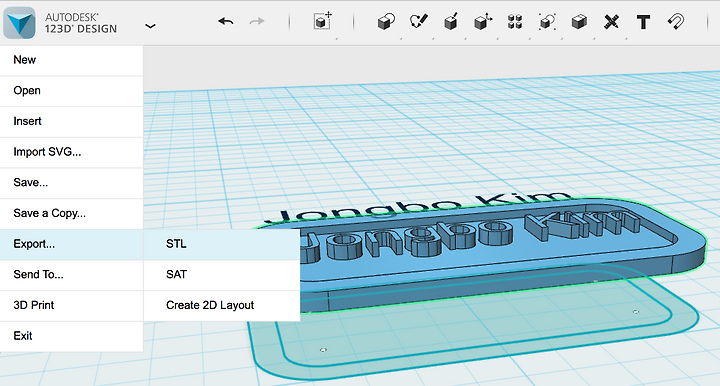Image resolution: width=720 pixels, height=386 pixels.
Task: Open the Primitives tool menu
Action: pyautogui.click(x=386, y=22)
